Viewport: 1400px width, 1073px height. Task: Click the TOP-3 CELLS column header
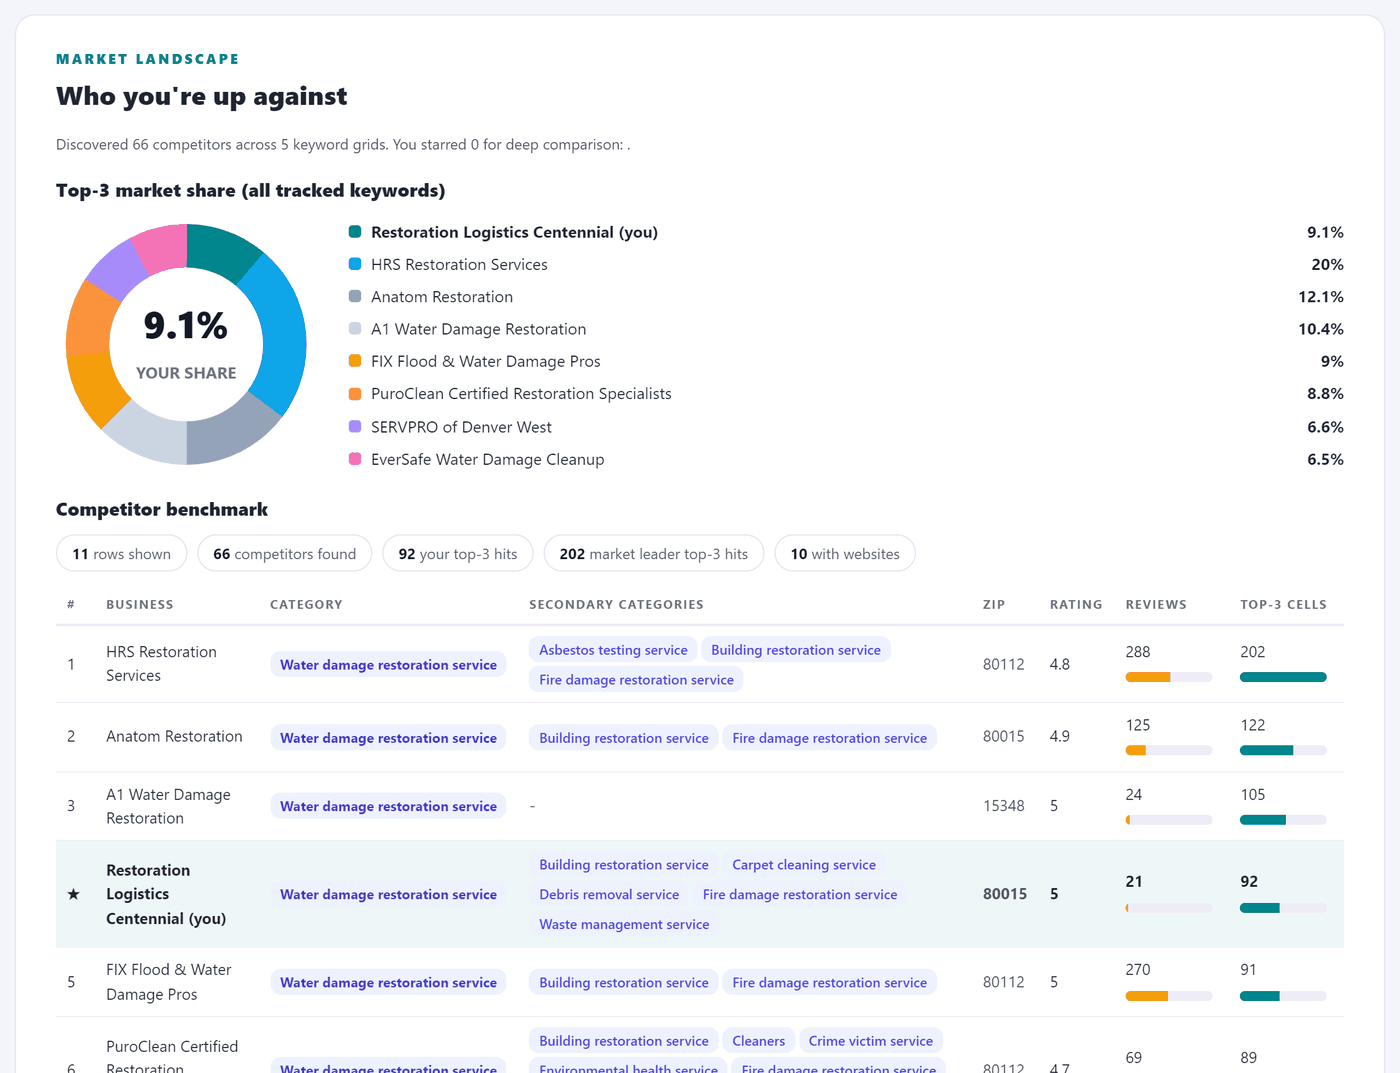tap(1283, 604)
